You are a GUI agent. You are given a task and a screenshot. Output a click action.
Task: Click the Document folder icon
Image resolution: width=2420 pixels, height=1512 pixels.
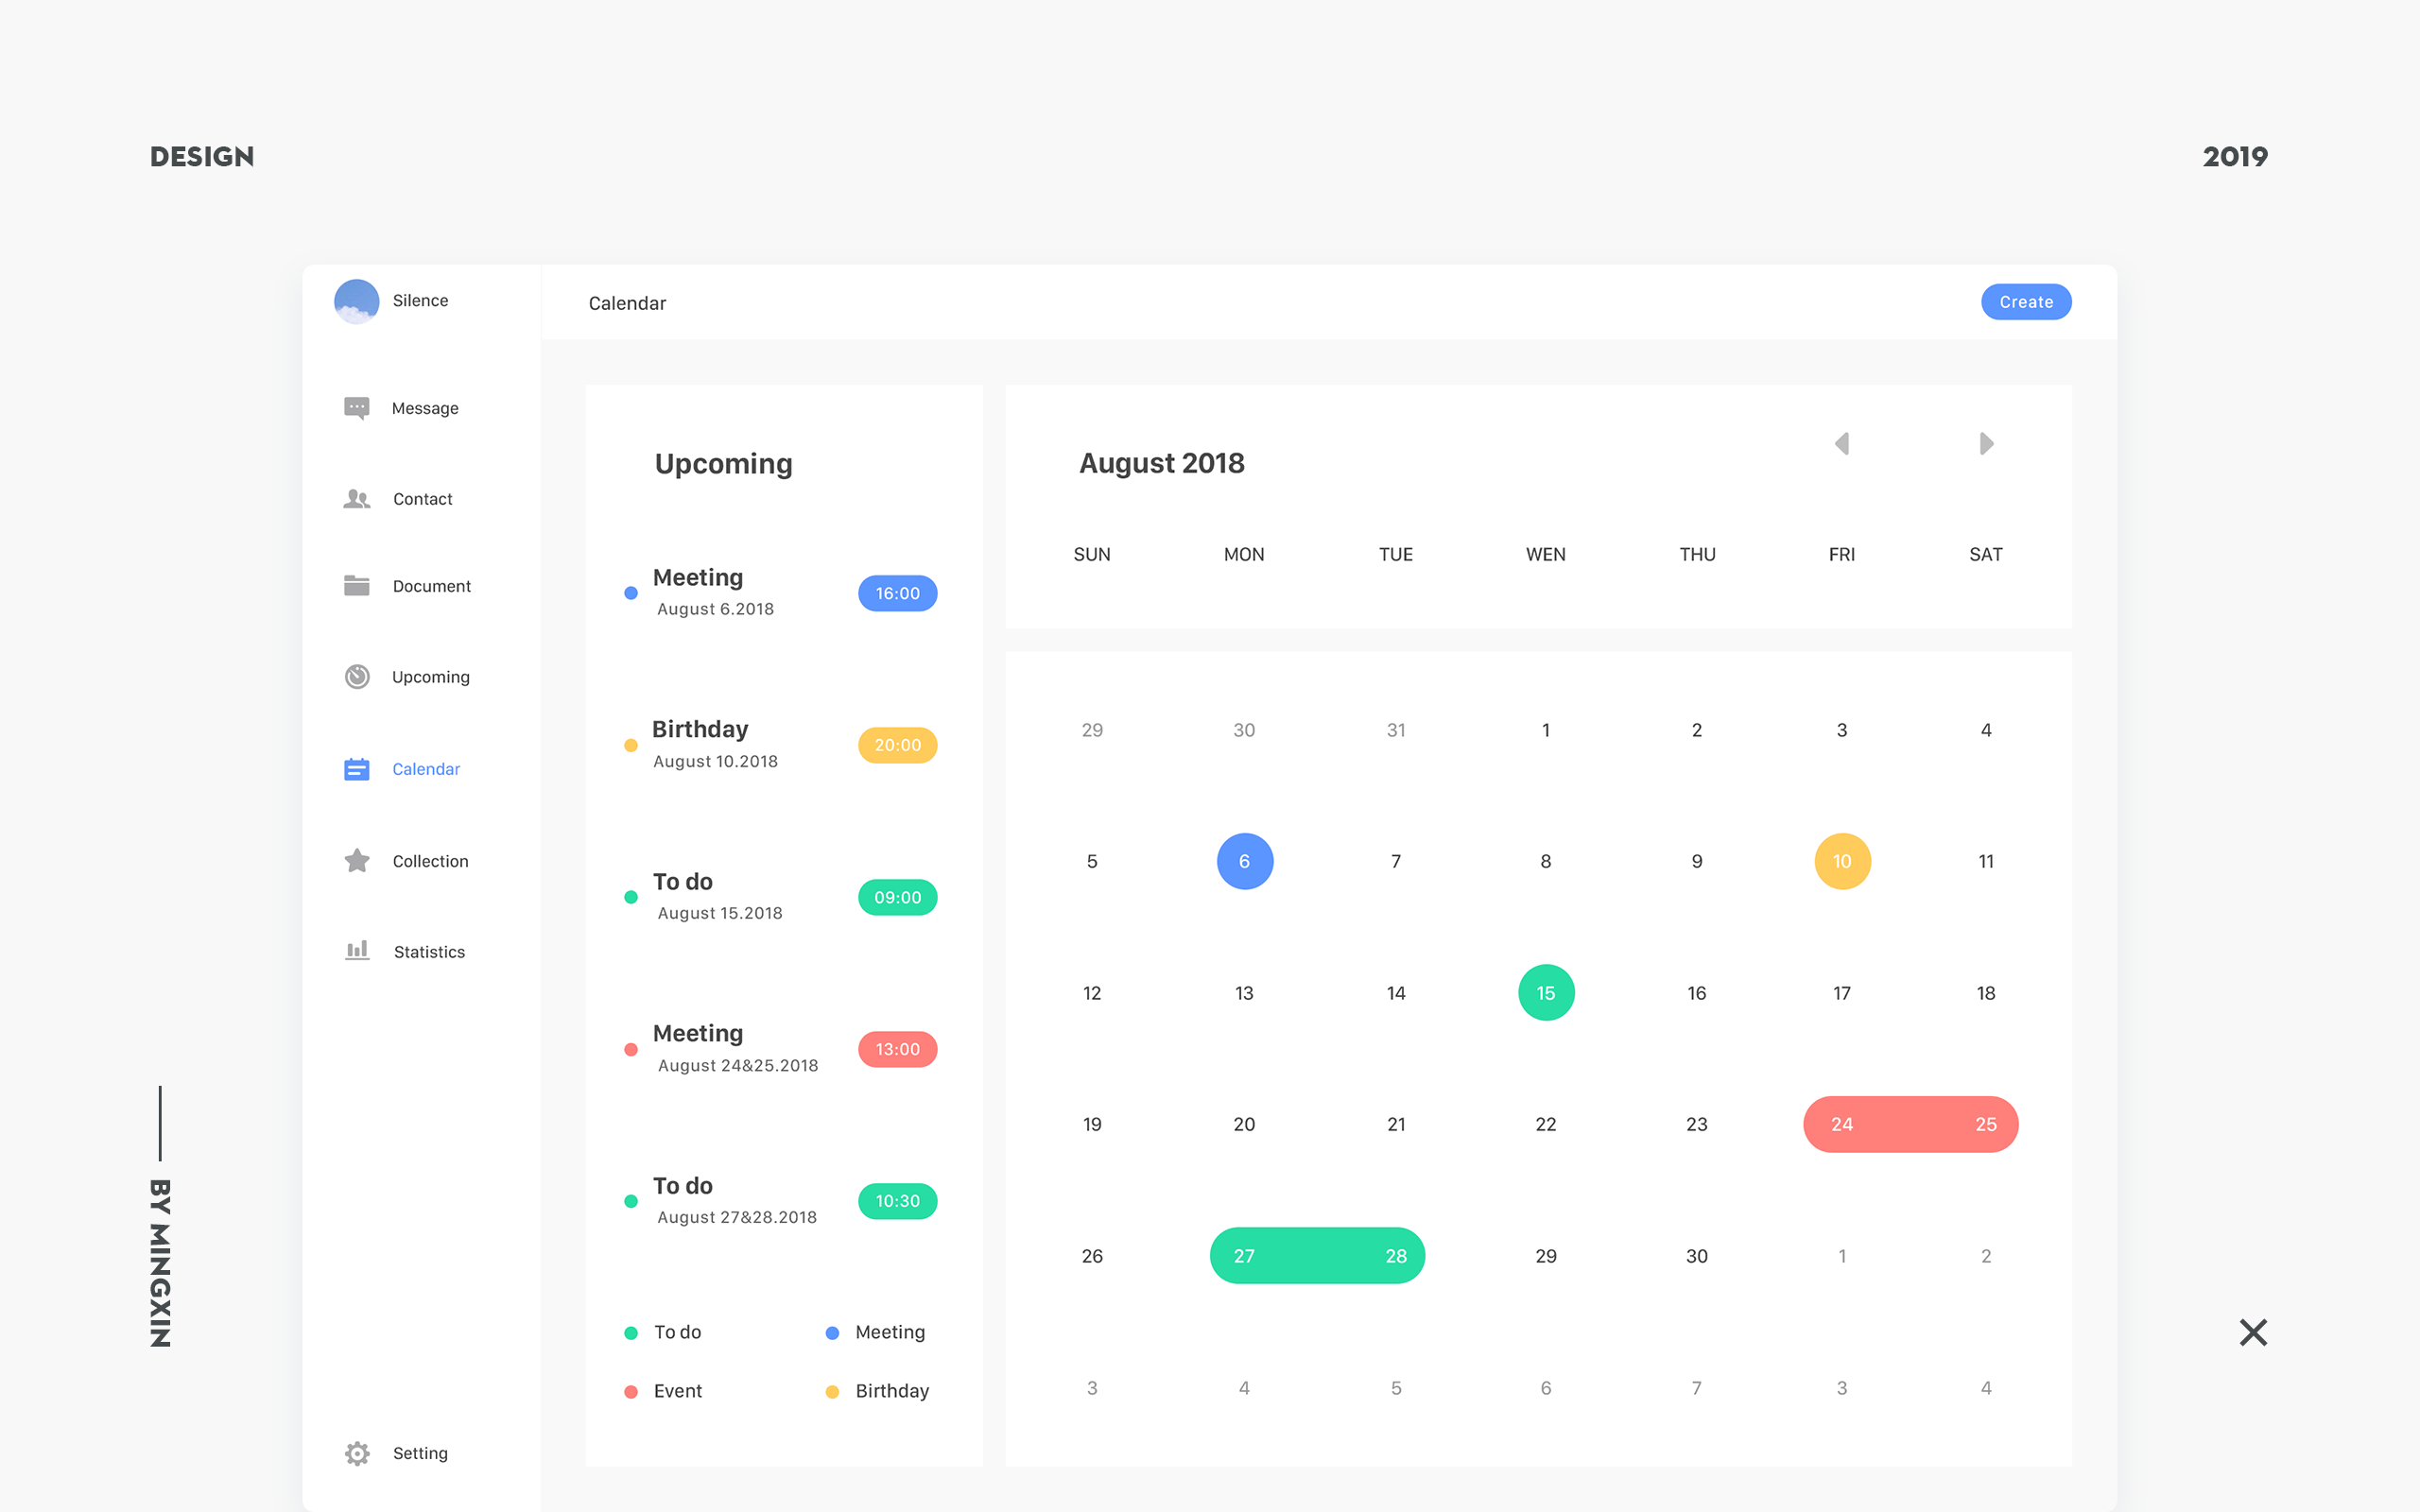click(356, 586)
